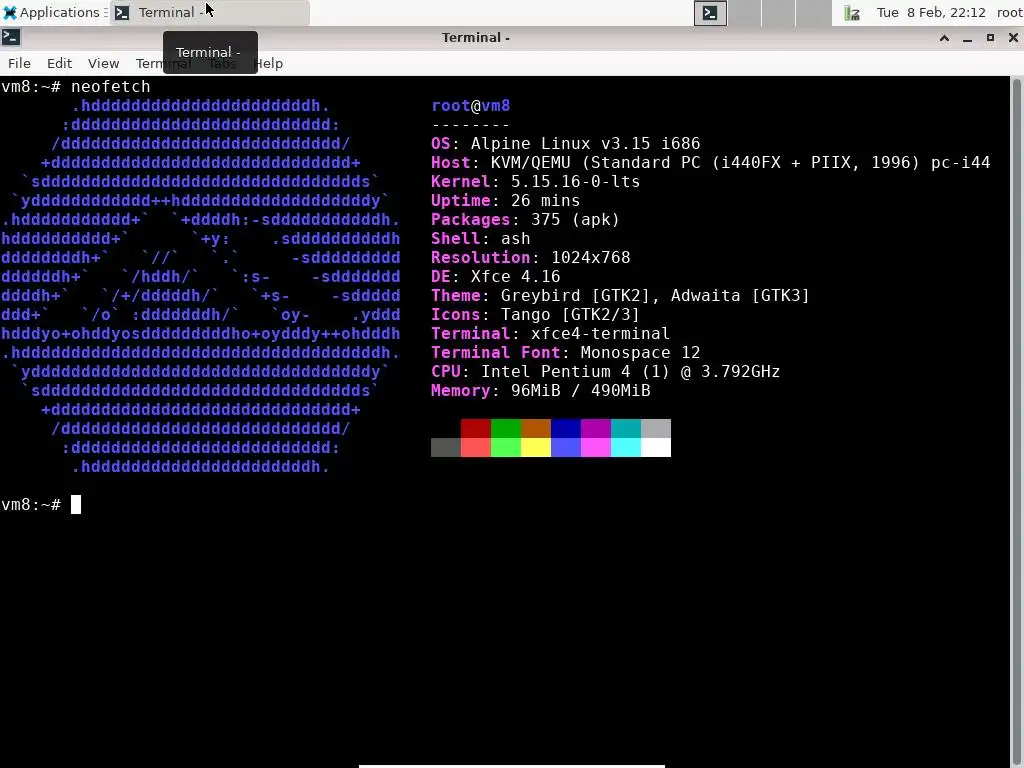Open the File menu

pos(19,63)
